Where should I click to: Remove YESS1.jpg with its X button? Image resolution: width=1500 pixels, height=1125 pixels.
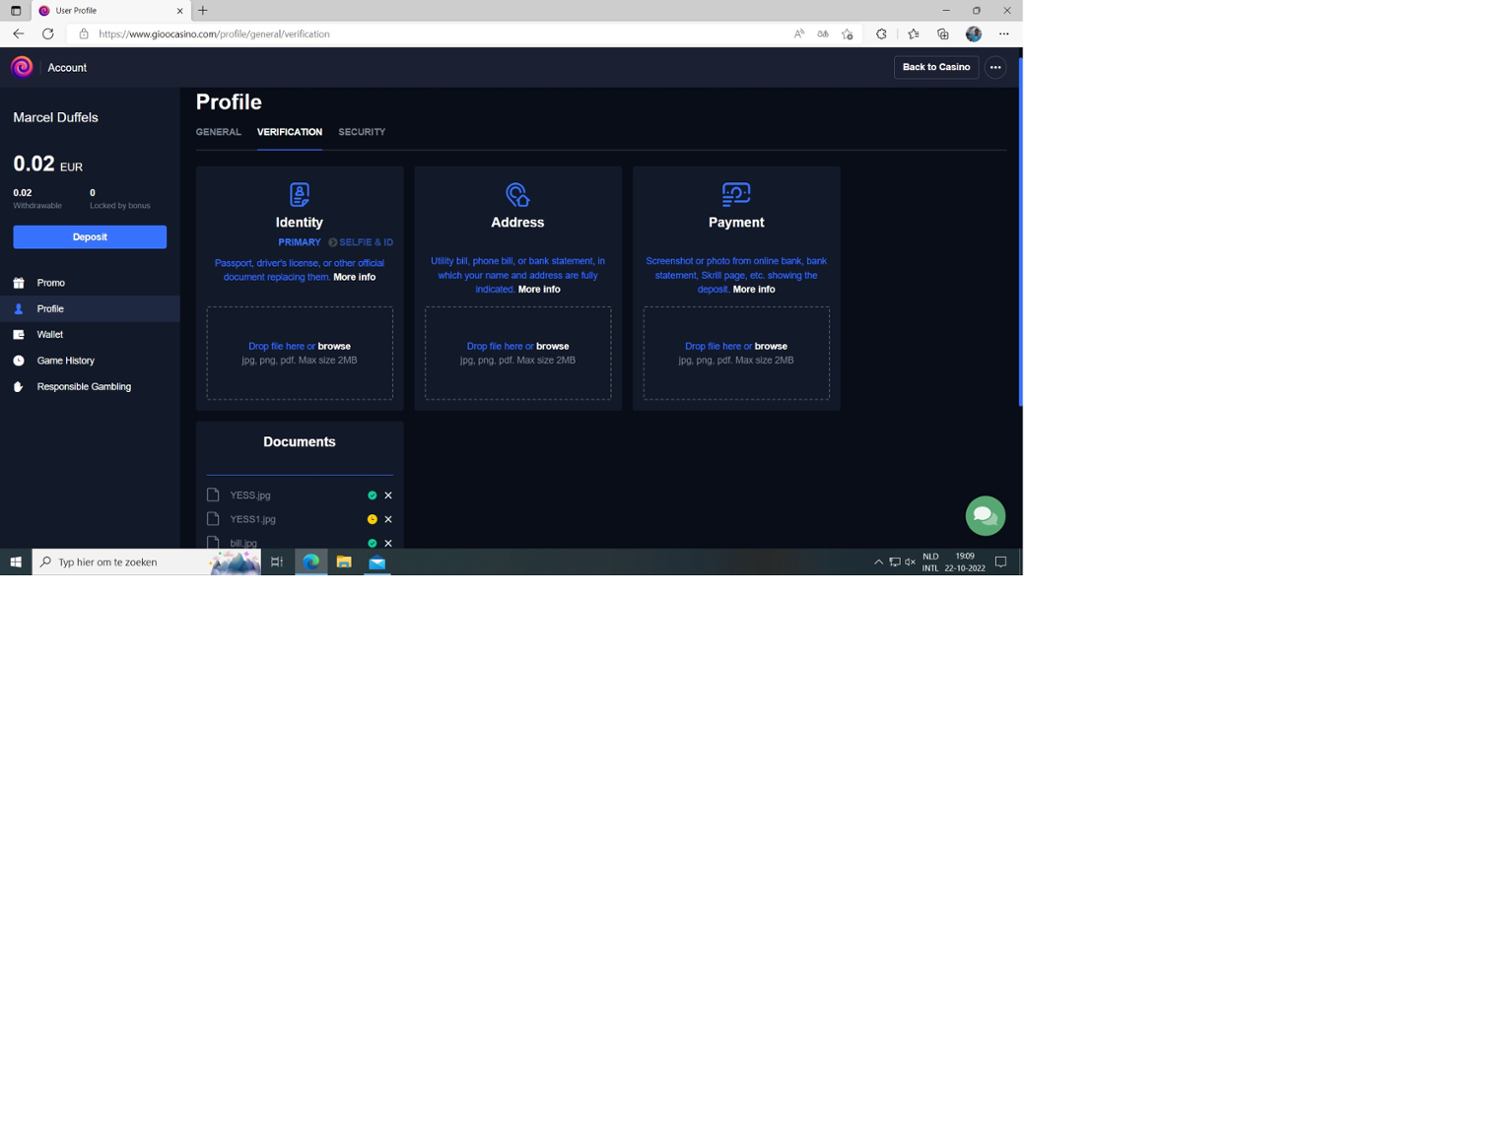tap(388, 519)
